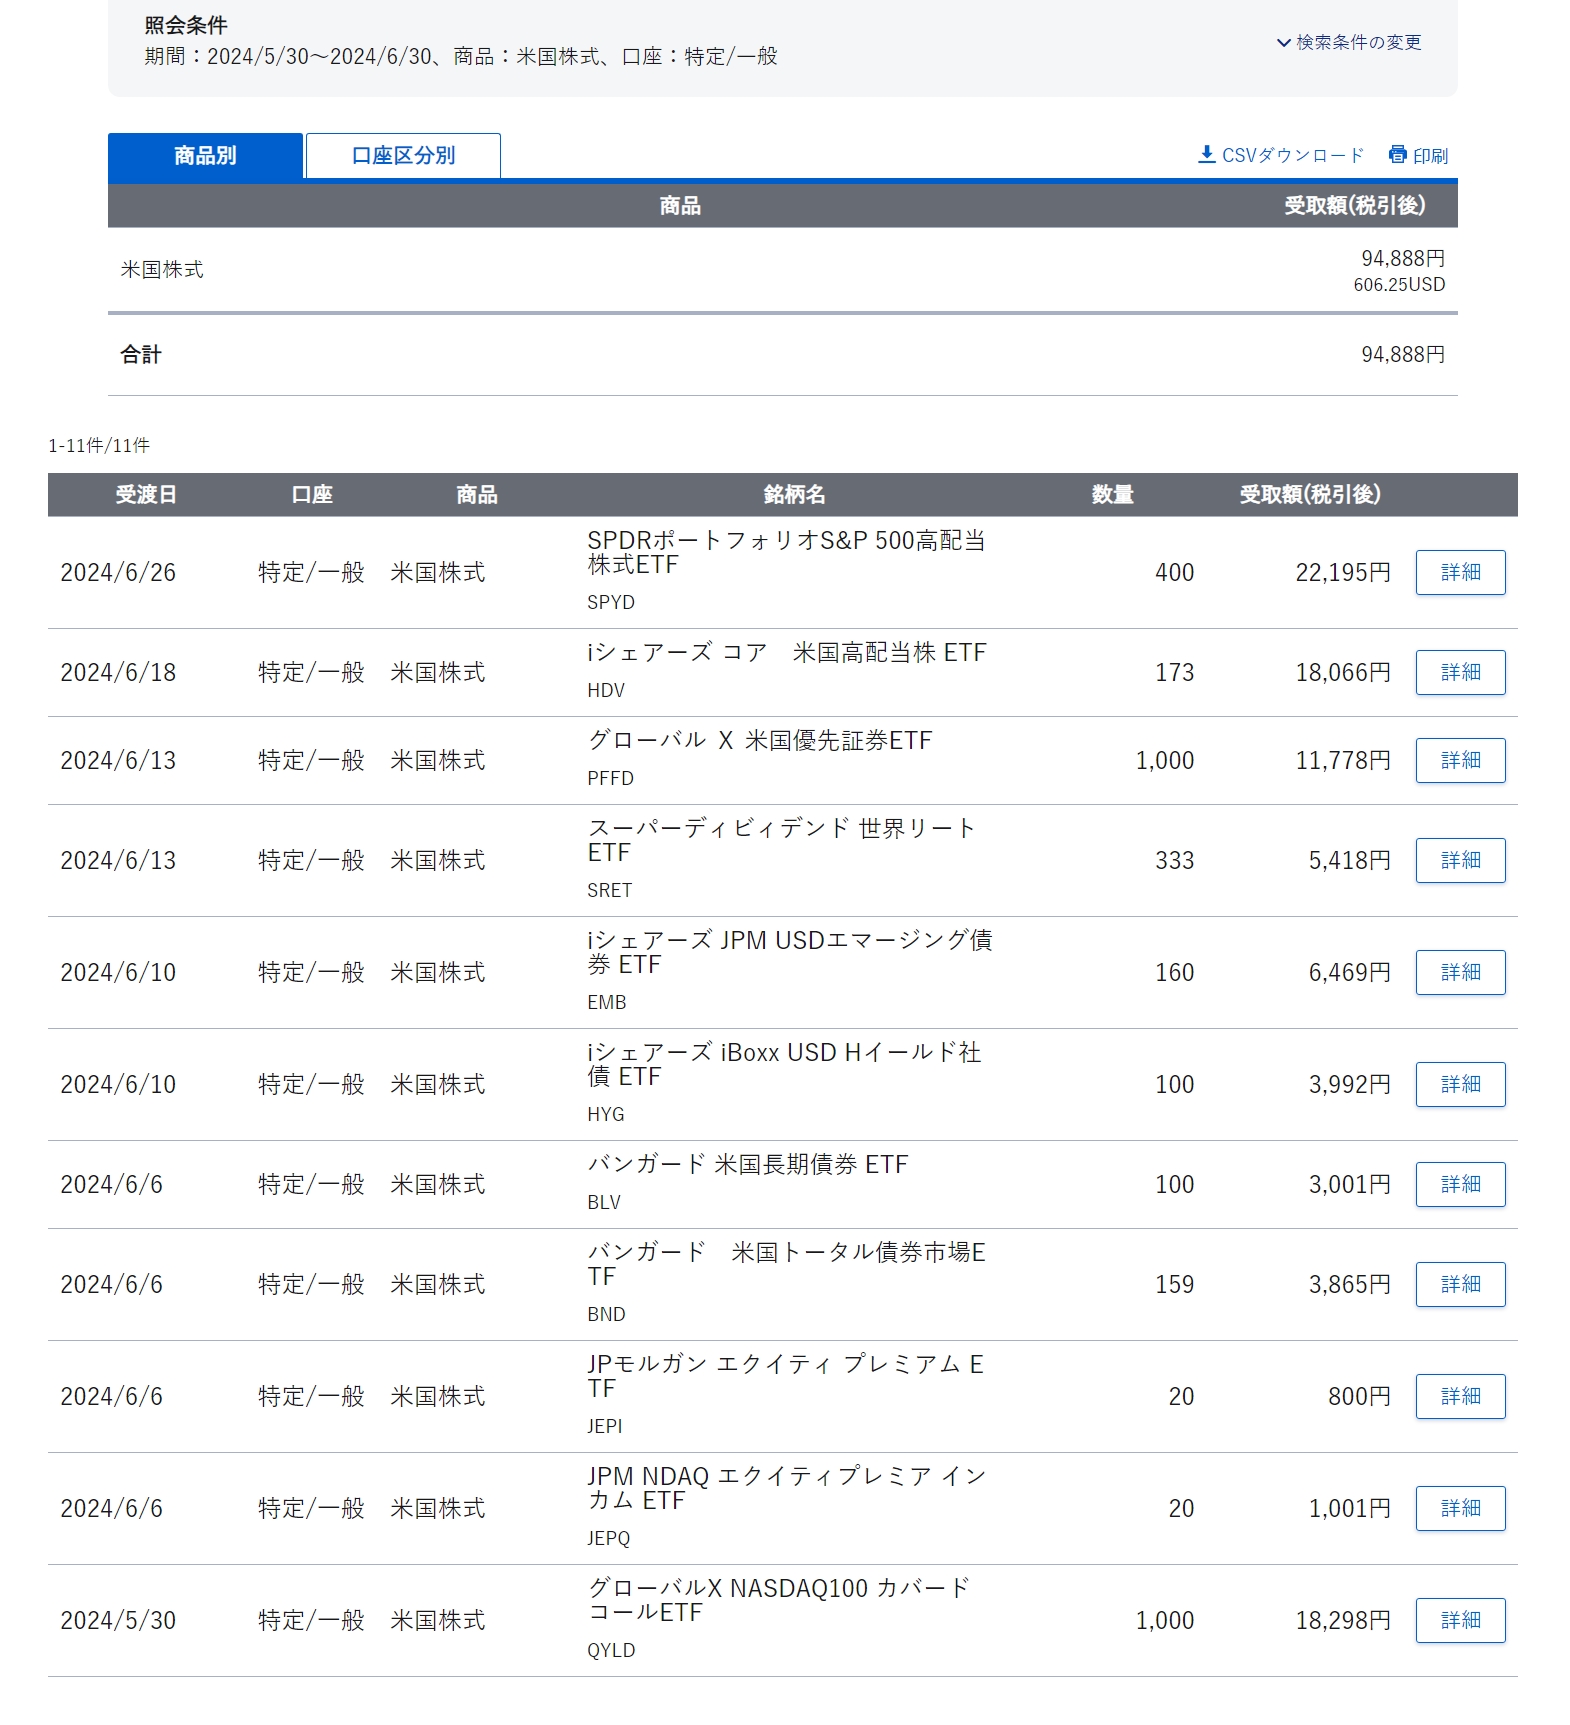Image resolution: width=1570 pixels, height=1725 pixels.
Task: Click the 2024/6/26 settlement date
Action: [118, 572]
